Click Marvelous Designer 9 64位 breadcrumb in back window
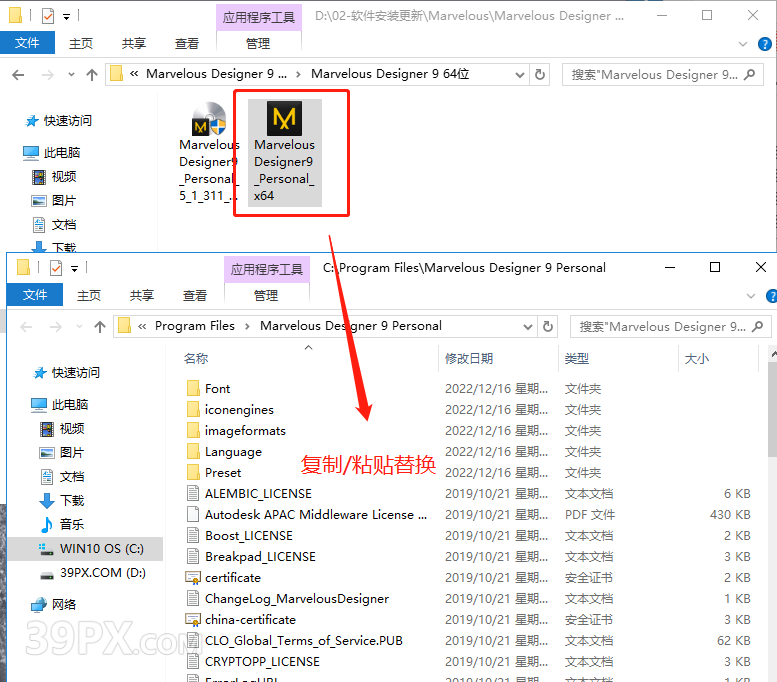This screenshot has width=777, height=682. coord(390,74)
